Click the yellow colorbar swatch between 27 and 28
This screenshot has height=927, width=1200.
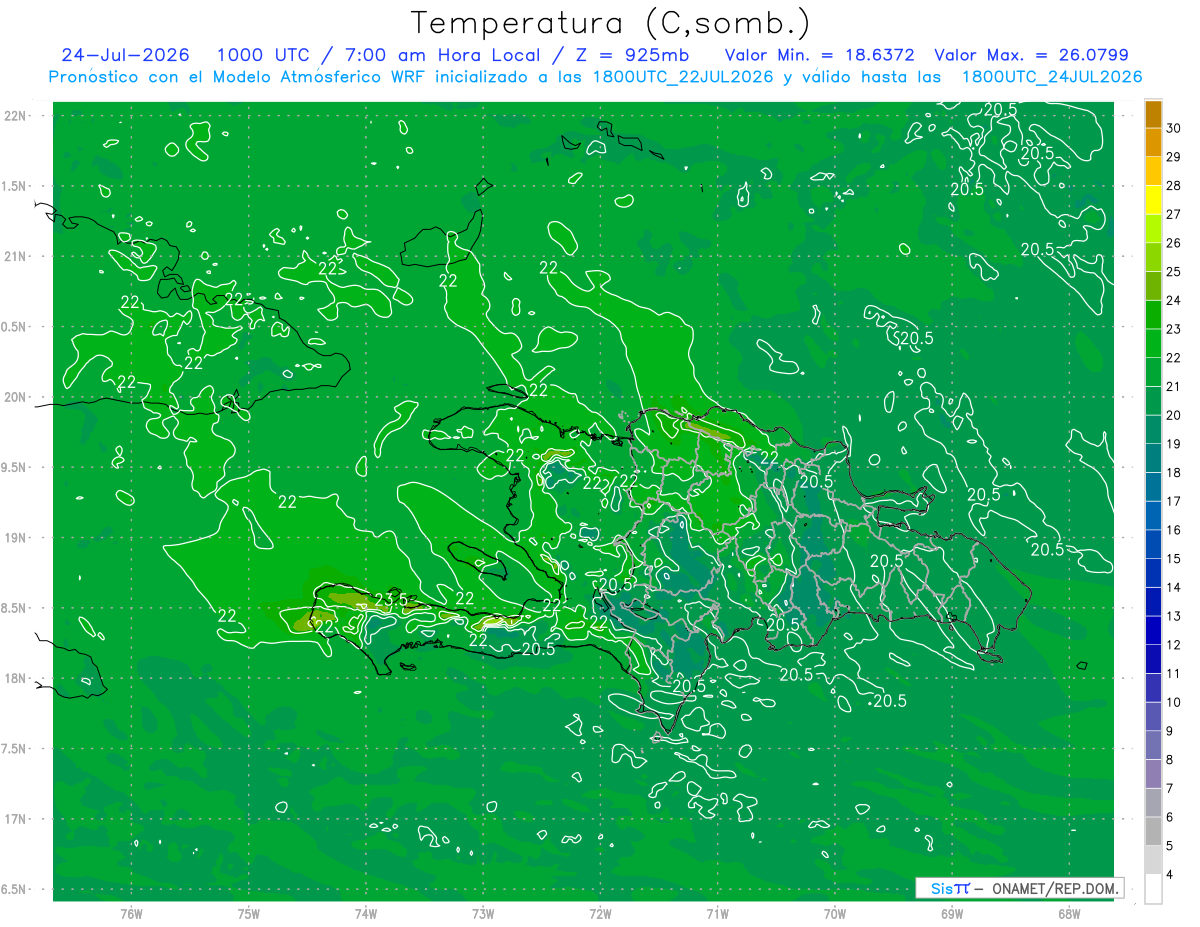pyautogui.click(x=1154, y=200)
